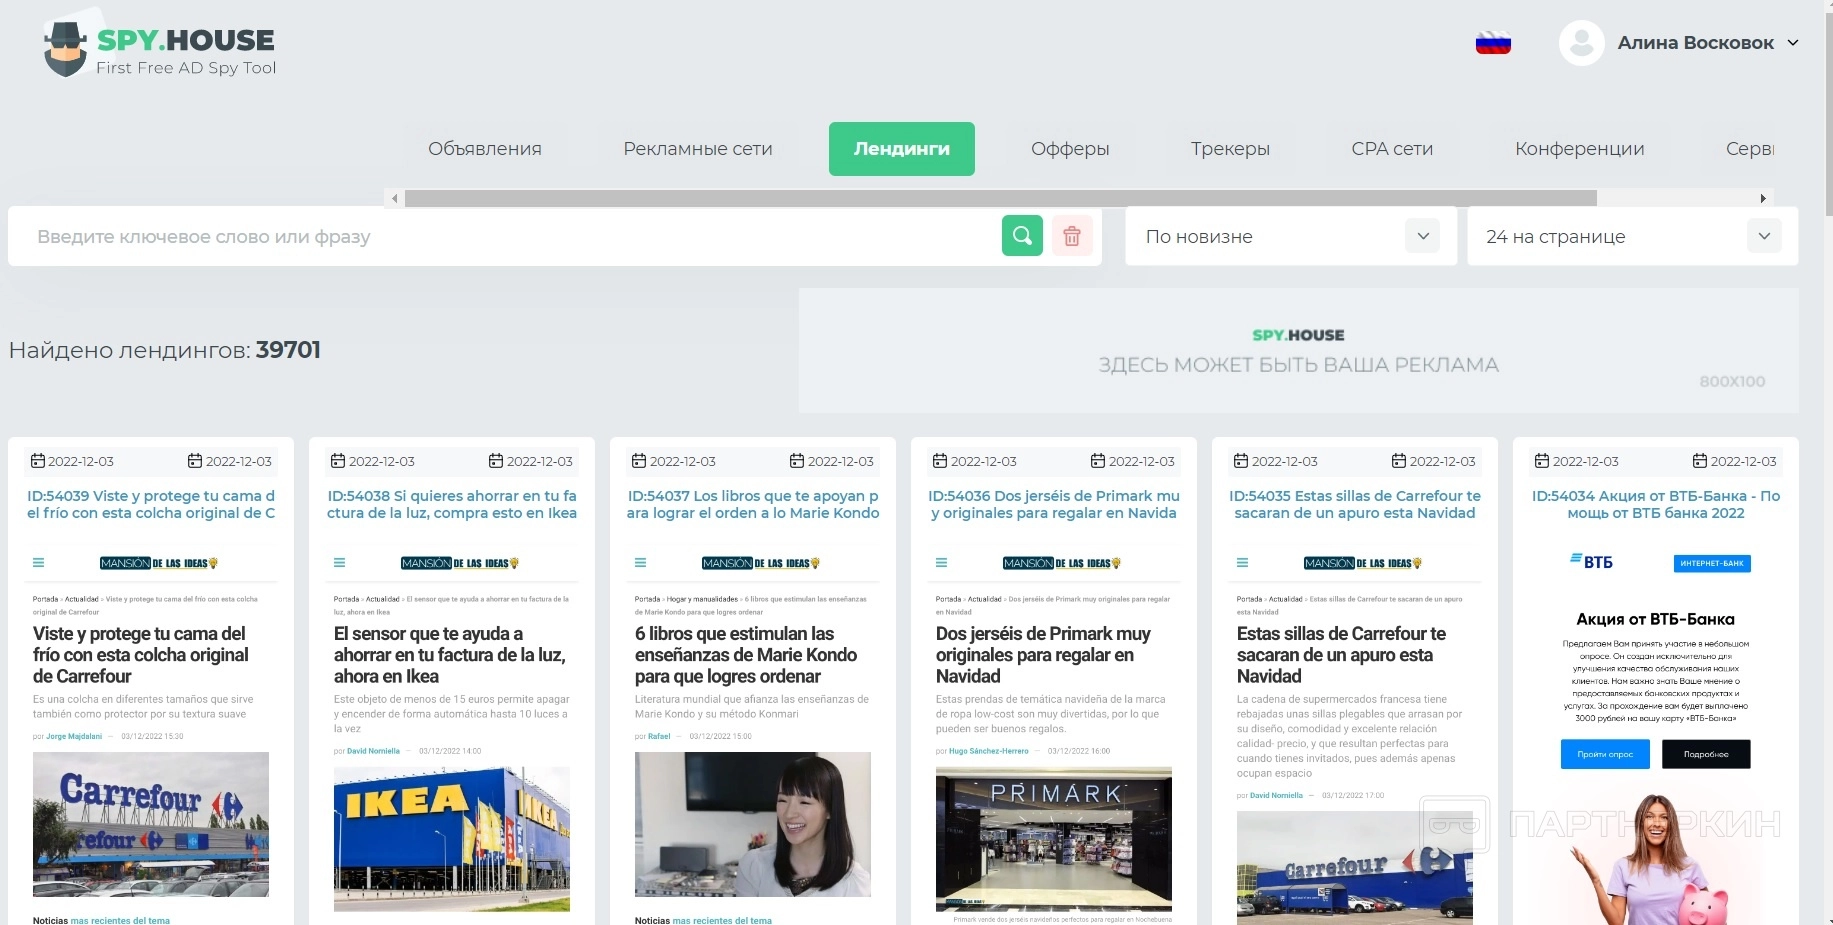This screenshot has width=1833, height=925.
Task: Open landing ID:54038 Si quieres ahorrar link
Action: (x=452, y=504)
